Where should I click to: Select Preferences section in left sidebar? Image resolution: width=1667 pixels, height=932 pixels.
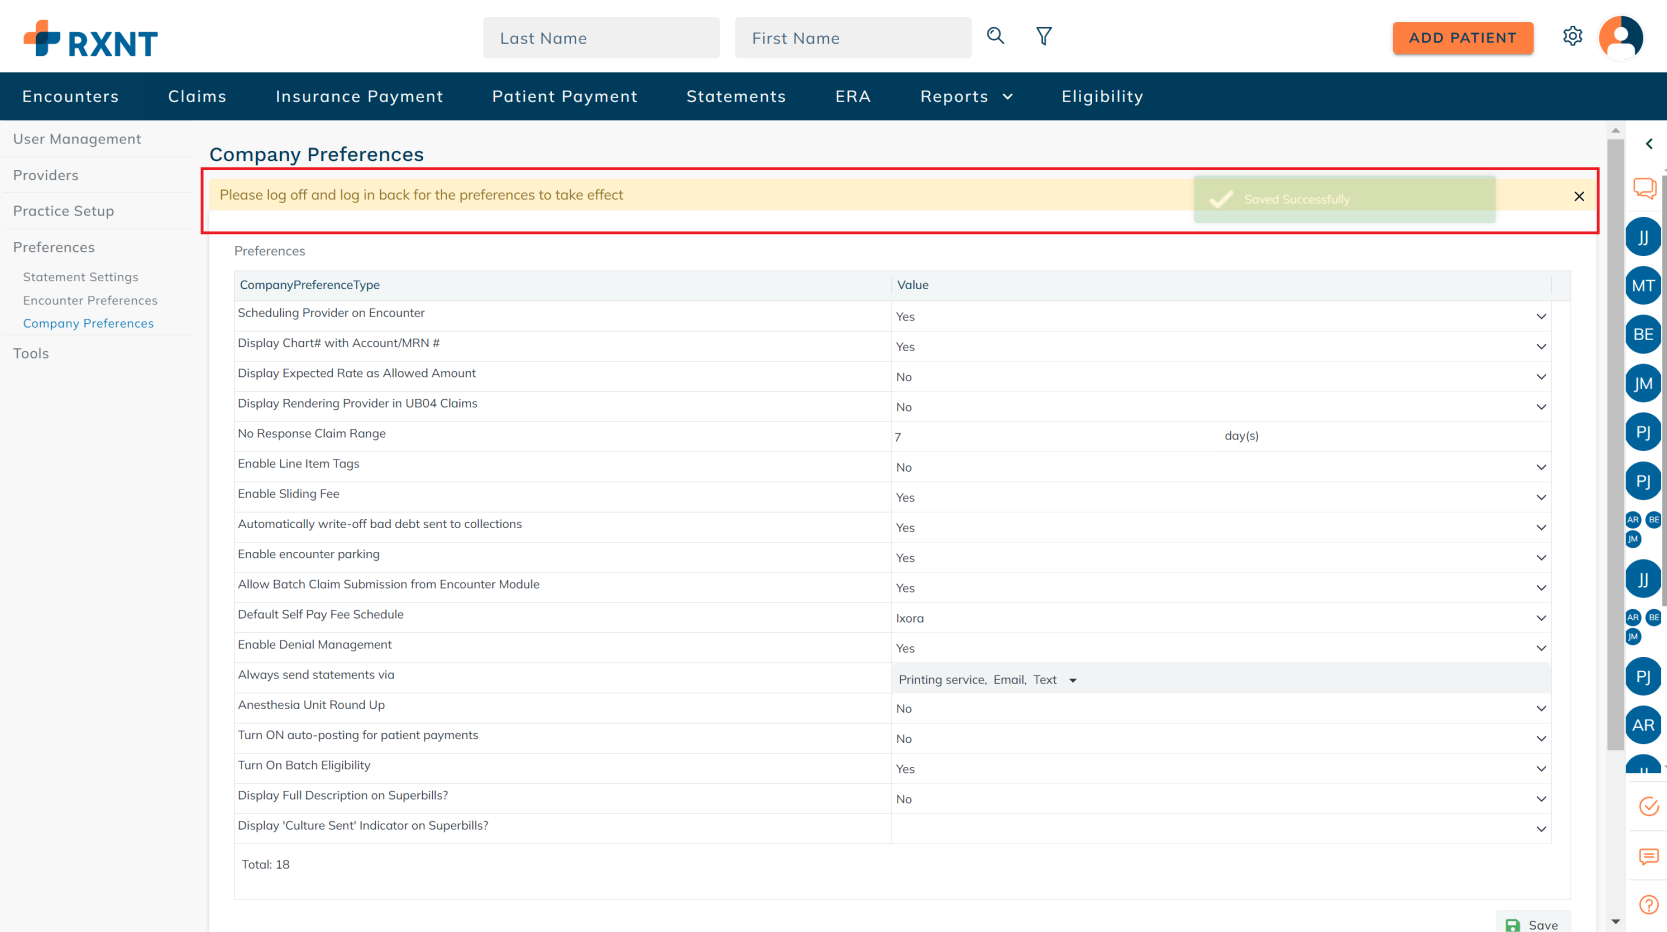(54, 247)
